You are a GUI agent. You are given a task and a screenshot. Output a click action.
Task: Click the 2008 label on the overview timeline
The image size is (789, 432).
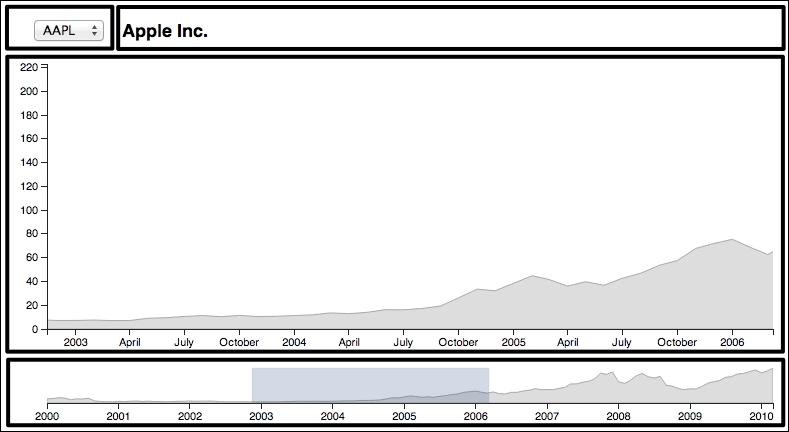[618, 415]
